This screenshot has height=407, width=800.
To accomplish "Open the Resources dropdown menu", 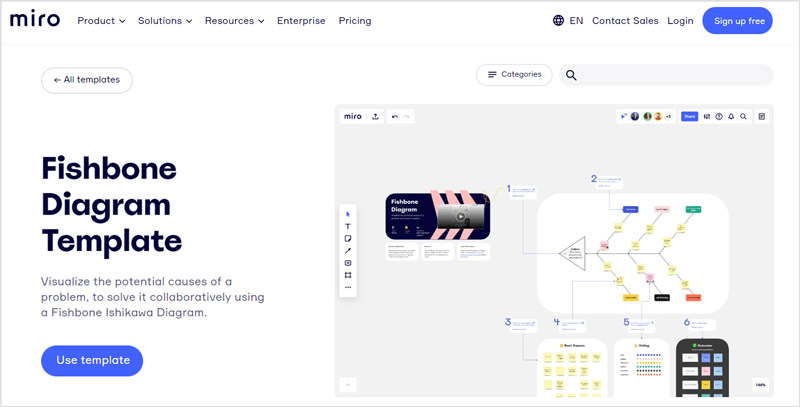I will point(234,21).
